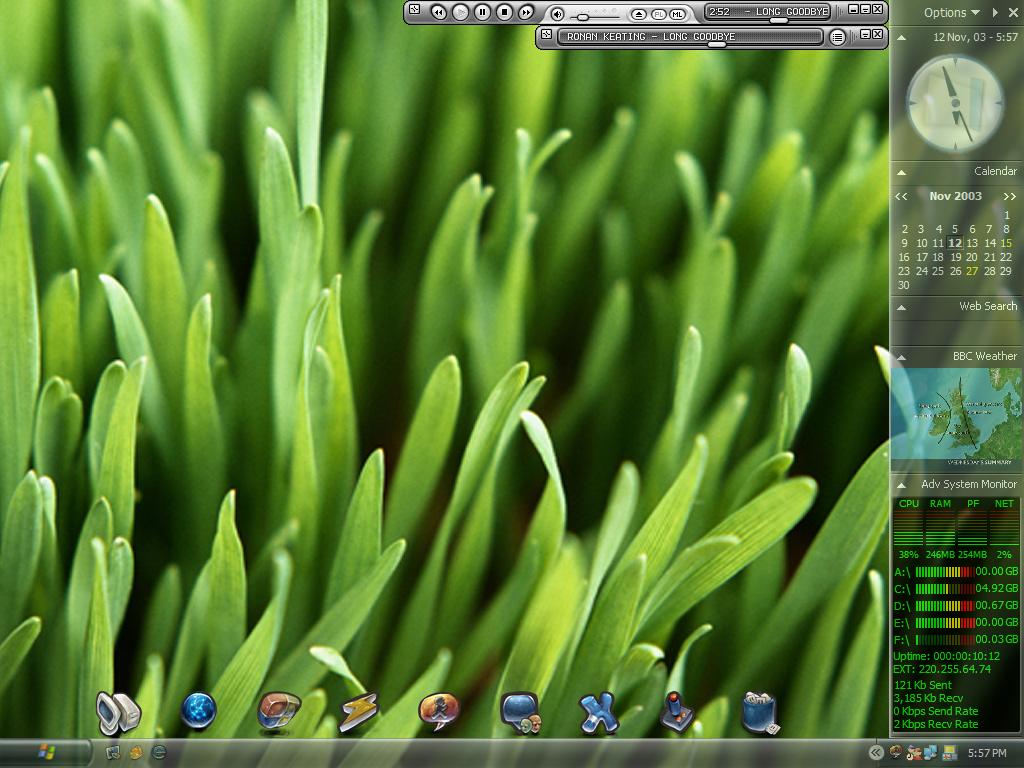The width and height of the screenshot is (1024, 768).
Task: Stop playback in Winamp
Action: point(504,12)
